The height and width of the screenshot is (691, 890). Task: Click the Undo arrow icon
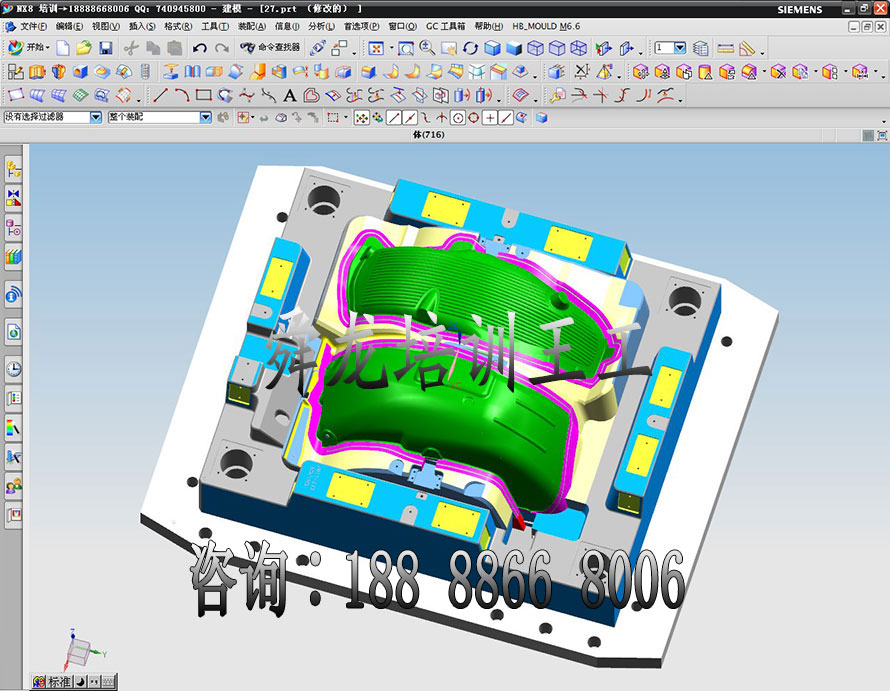tap(200, 48)
